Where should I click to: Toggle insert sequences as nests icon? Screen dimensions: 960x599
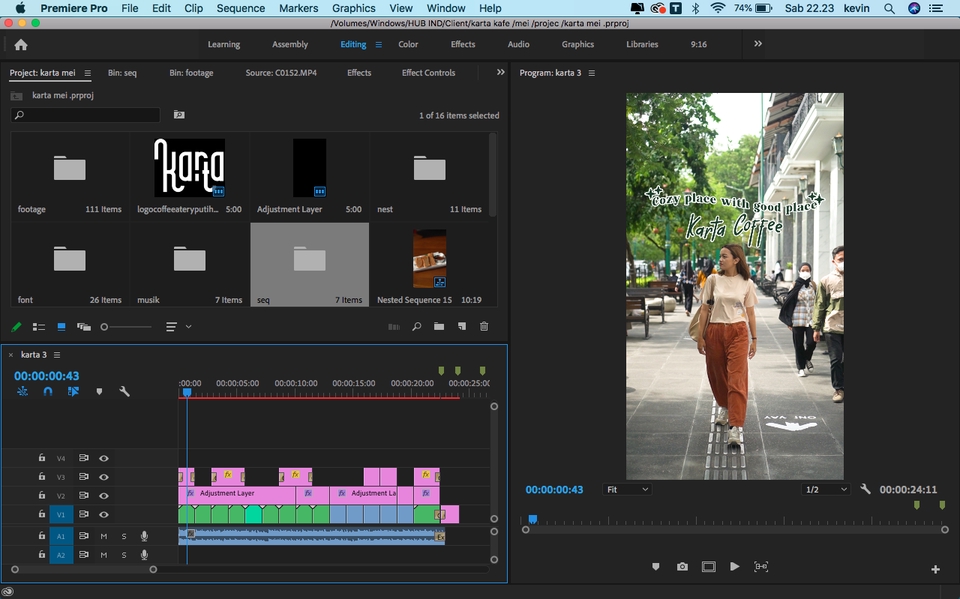(x=23, y=391)
